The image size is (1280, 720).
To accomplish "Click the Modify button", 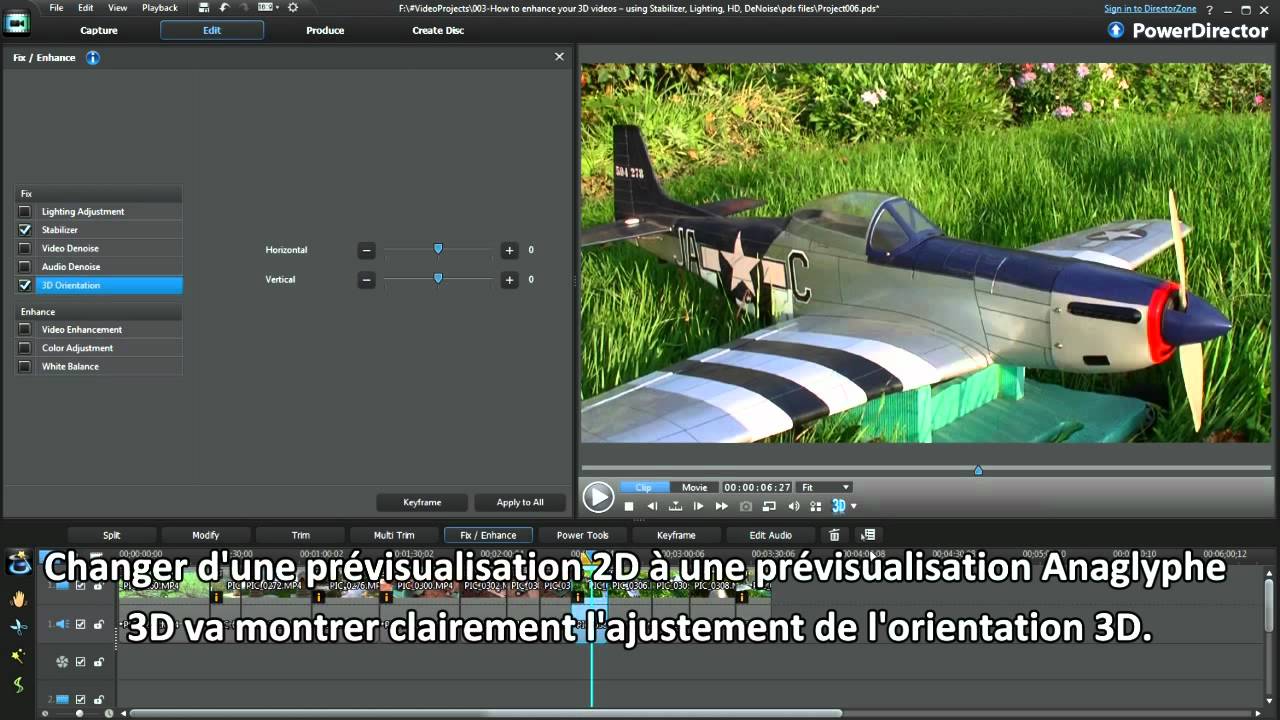I will coord(205,535).
